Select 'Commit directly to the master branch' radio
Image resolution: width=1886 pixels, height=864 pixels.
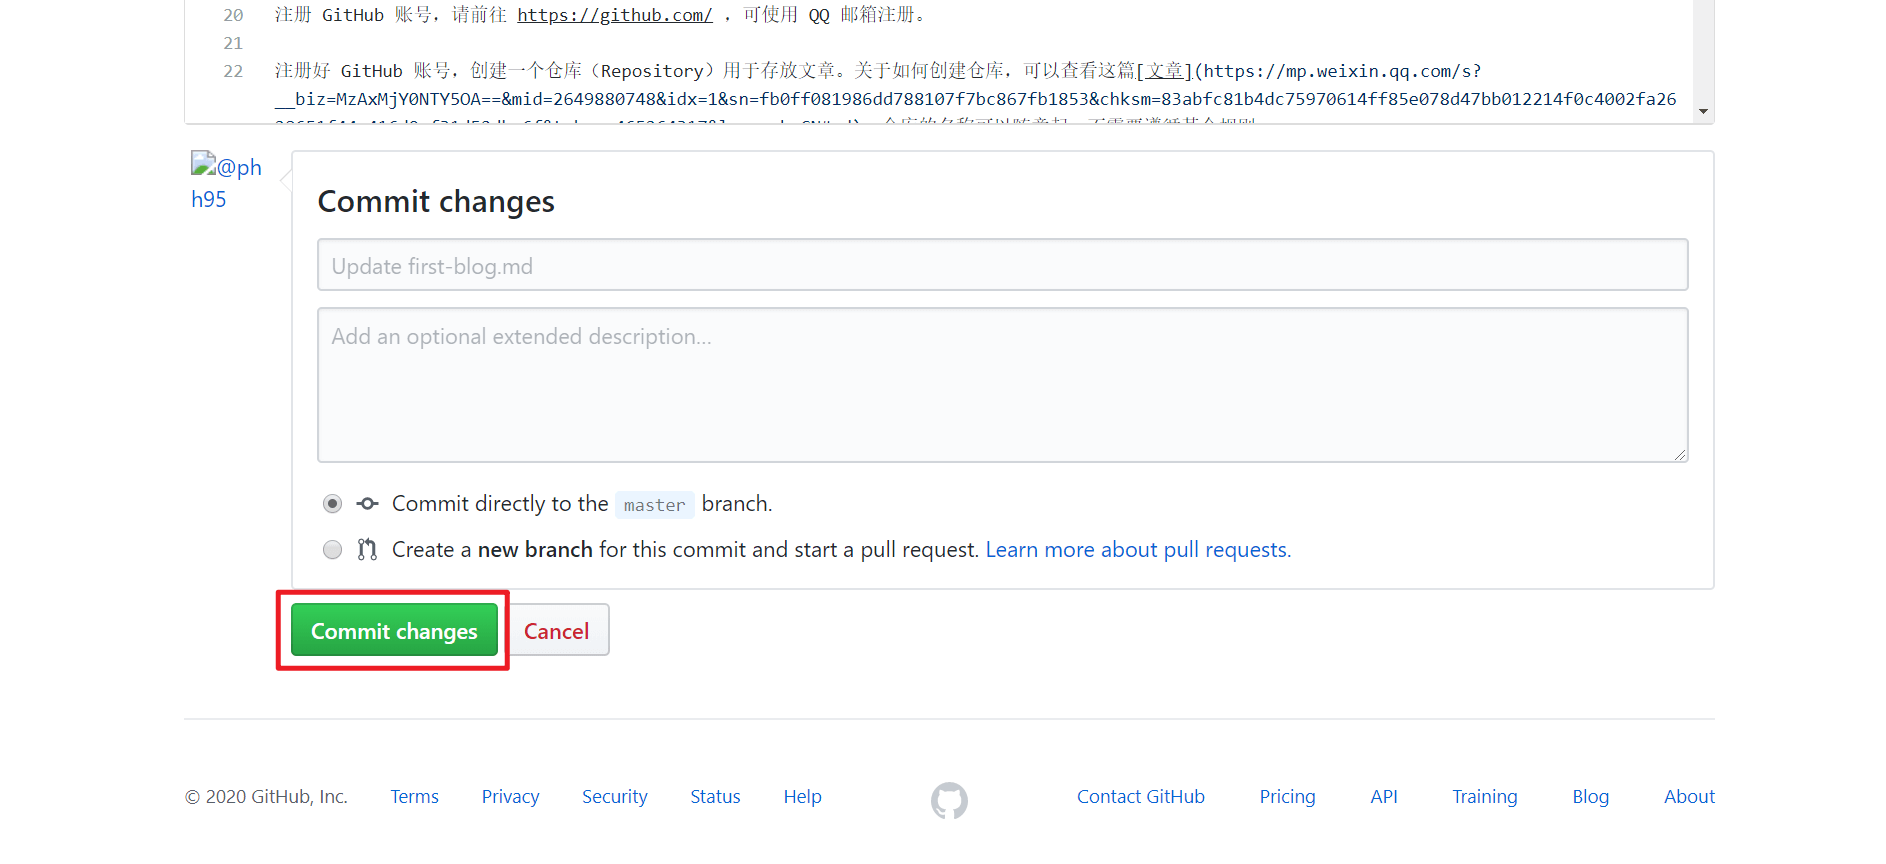click(333, 504)
